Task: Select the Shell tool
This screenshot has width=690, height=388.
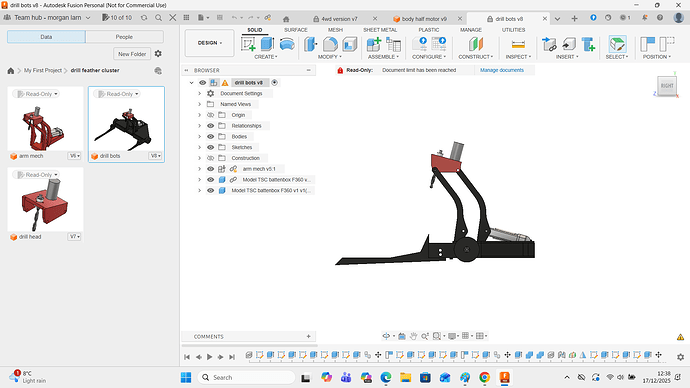Action: click(349, 44)
